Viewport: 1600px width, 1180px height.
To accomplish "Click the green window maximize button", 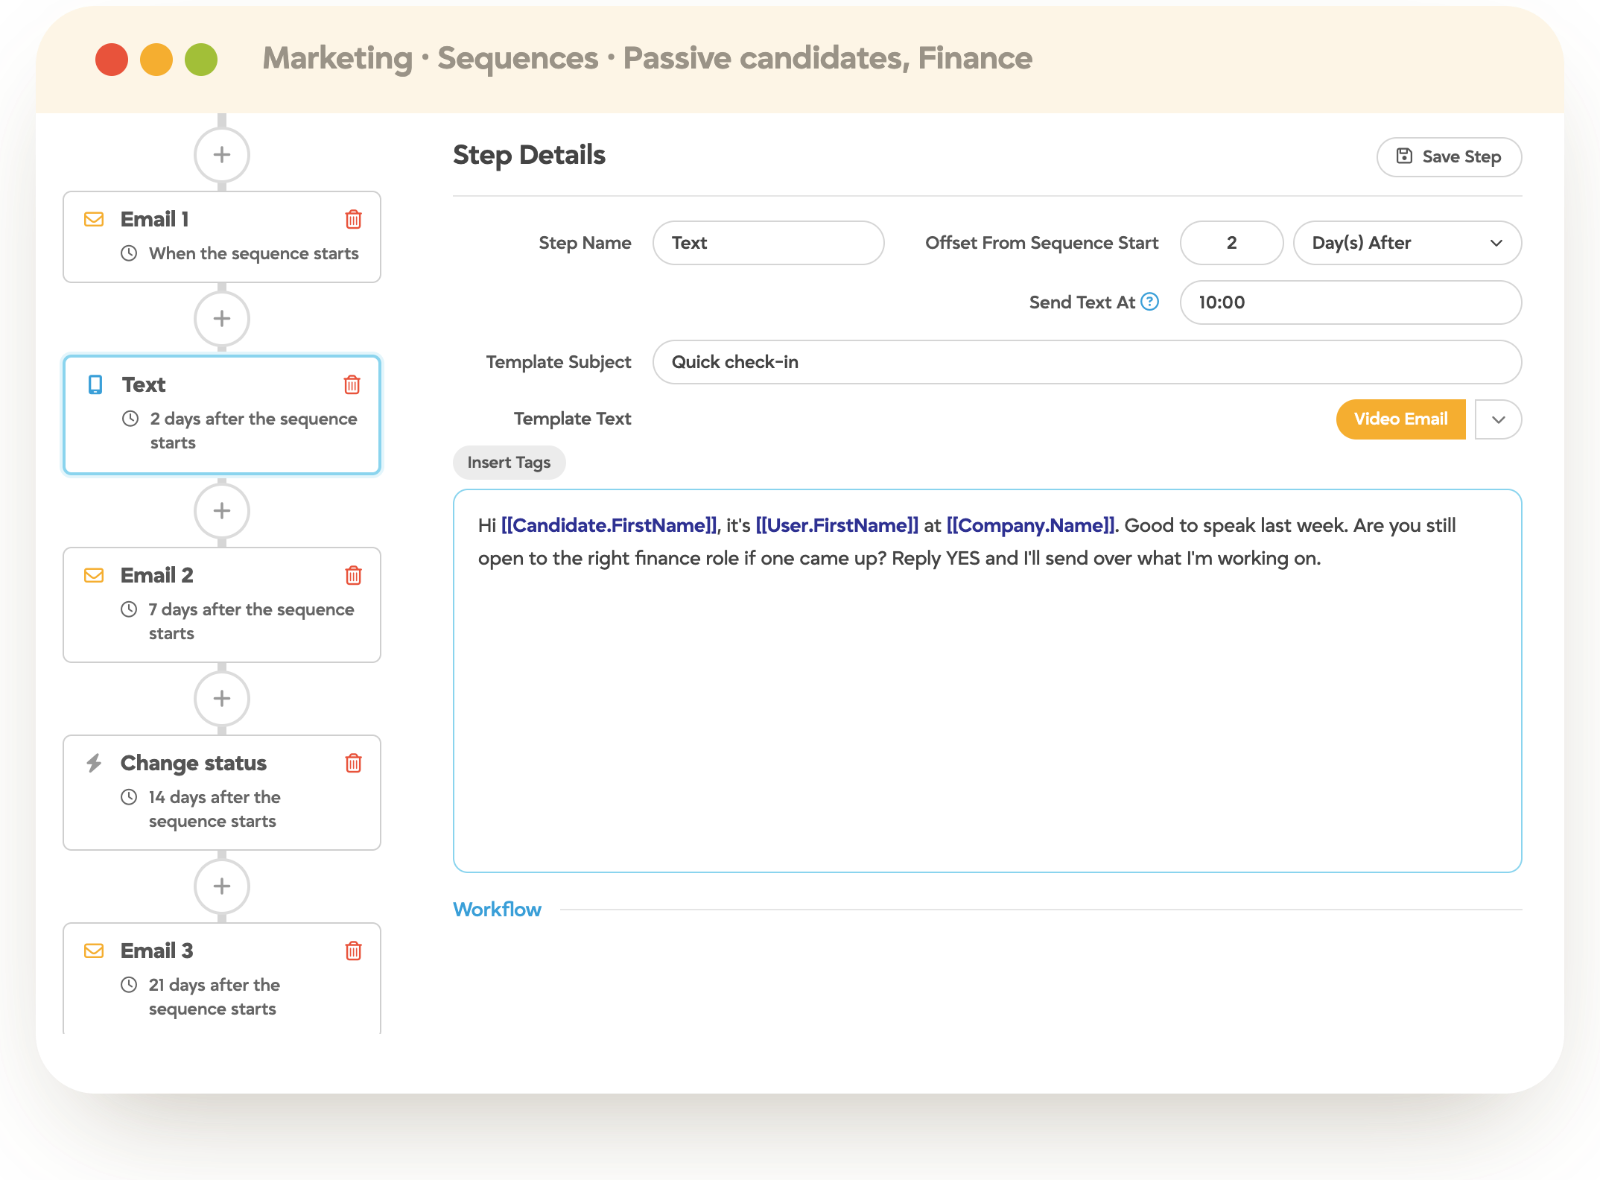I will [201, 59].
